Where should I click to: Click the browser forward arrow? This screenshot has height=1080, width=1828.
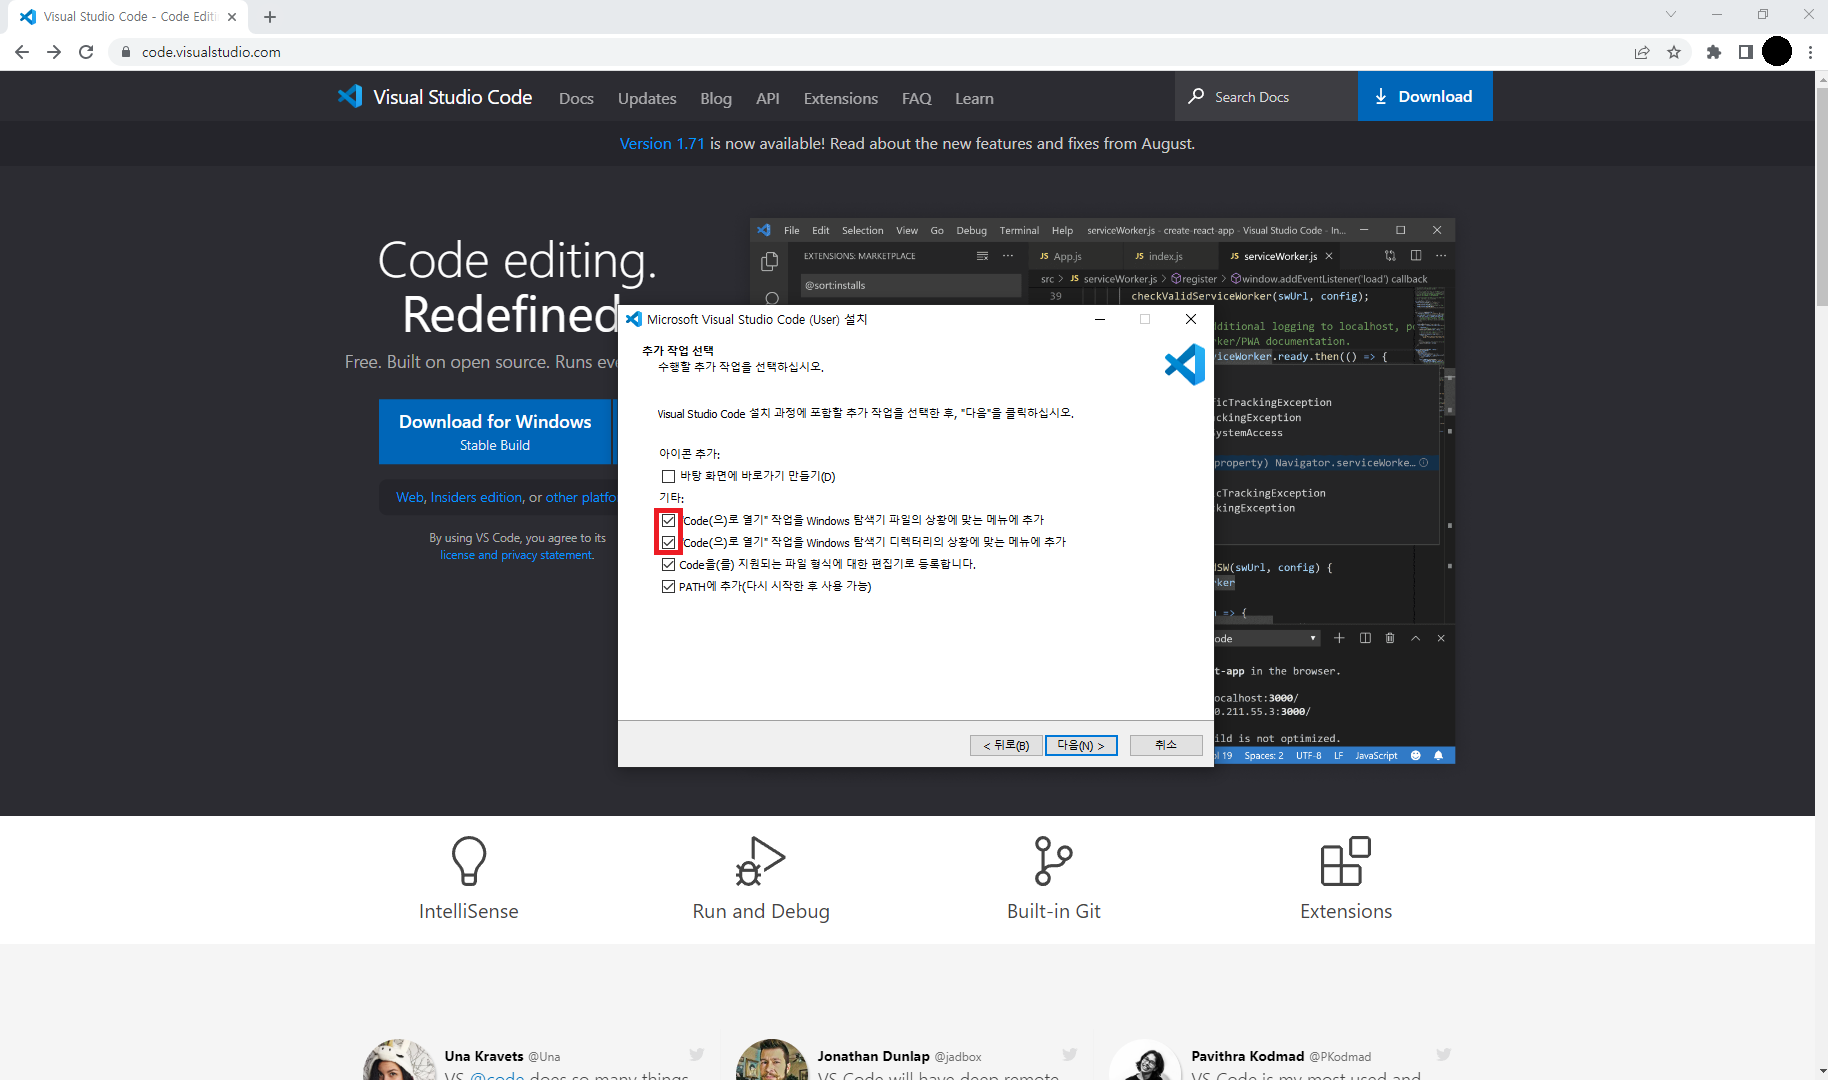(x=54, y=52)
